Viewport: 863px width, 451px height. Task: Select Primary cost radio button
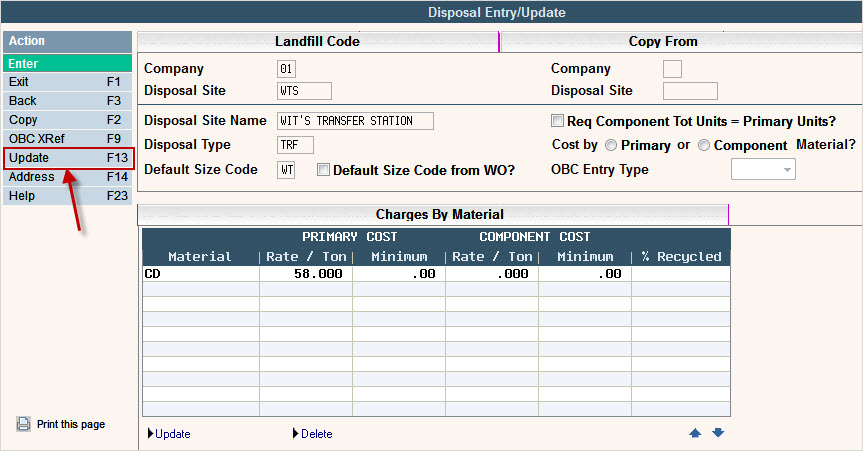pyautogui.click(x=611, y=145)
